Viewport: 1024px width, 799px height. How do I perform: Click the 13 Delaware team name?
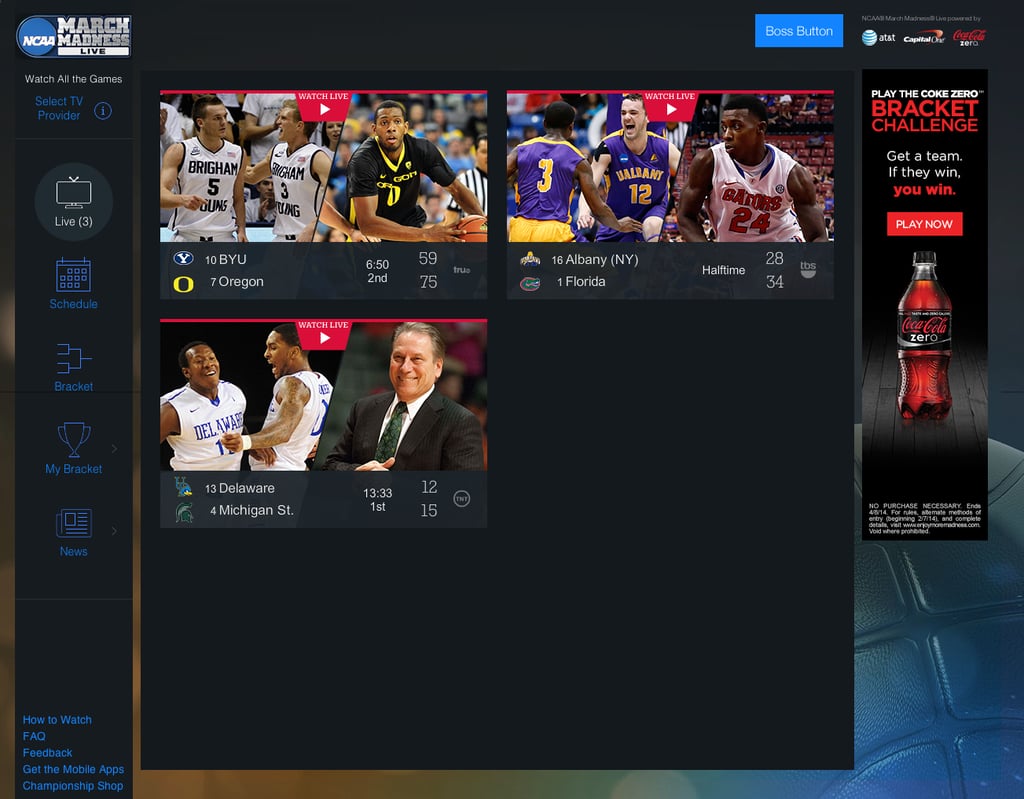[x=240, y=488]
